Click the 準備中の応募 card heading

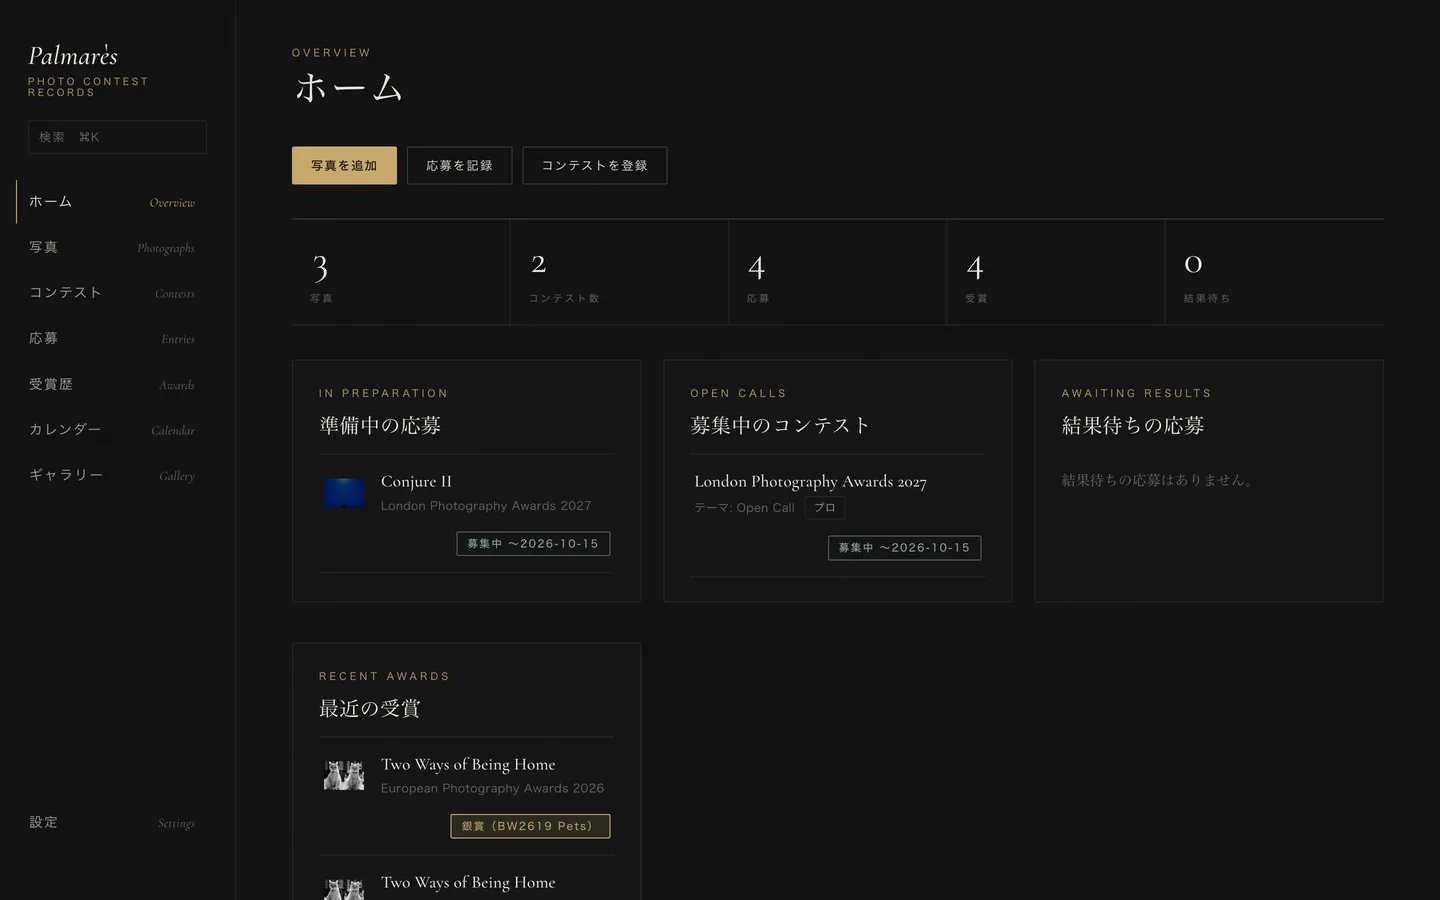(380, 425)
